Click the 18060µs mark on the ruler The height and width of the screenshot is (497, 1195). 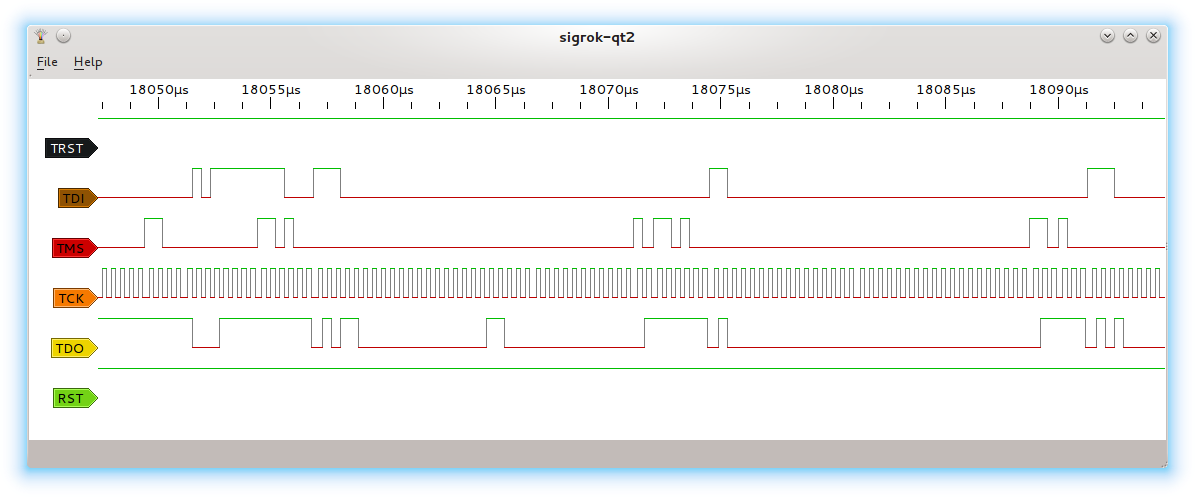pos(384,90)
